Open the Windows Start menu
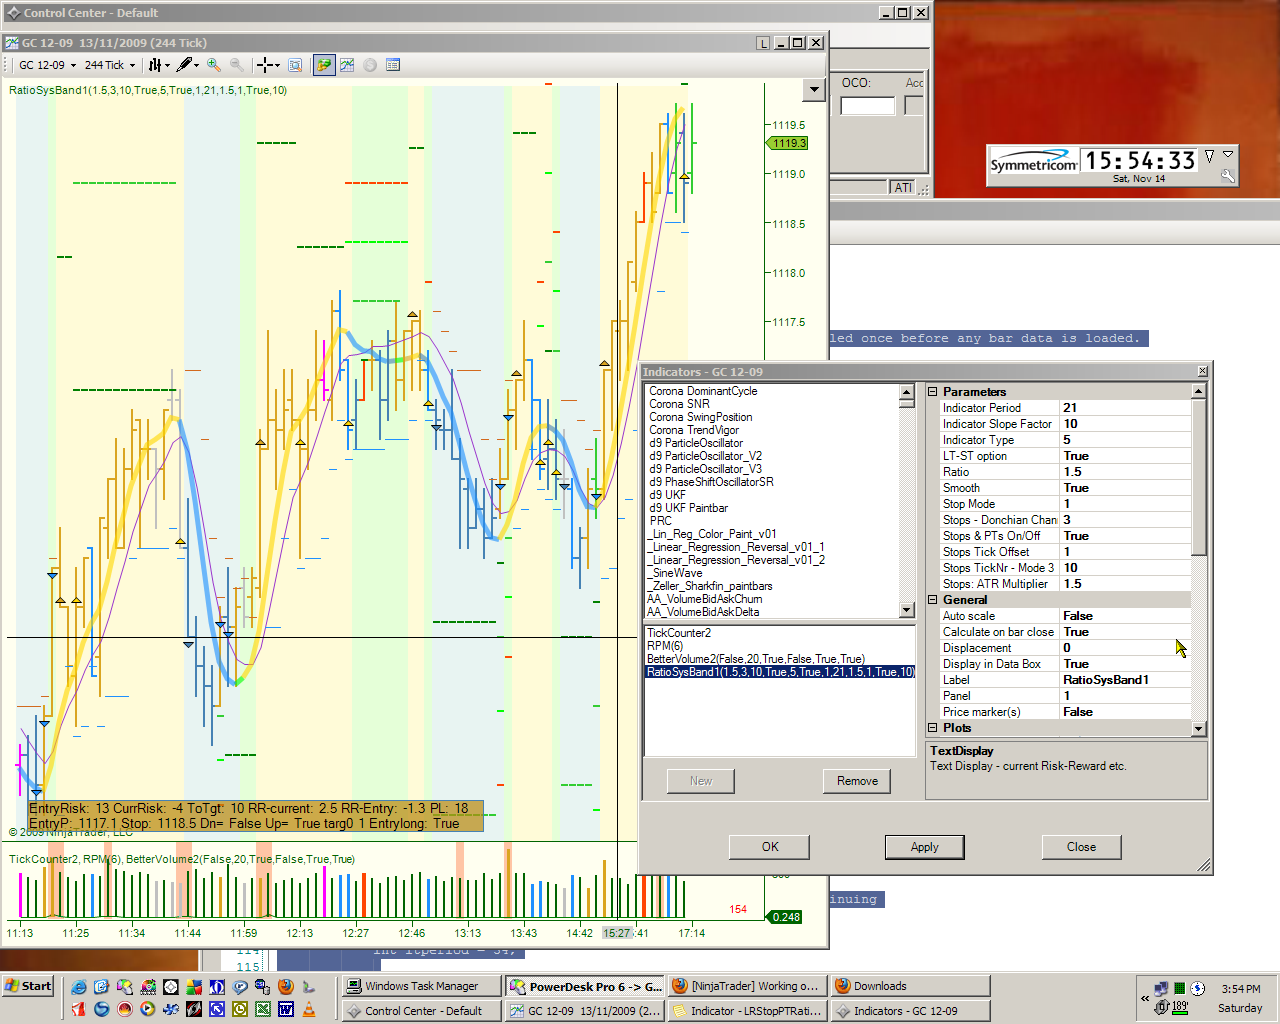The image size is (1280, 1024). tap(28, 986)
